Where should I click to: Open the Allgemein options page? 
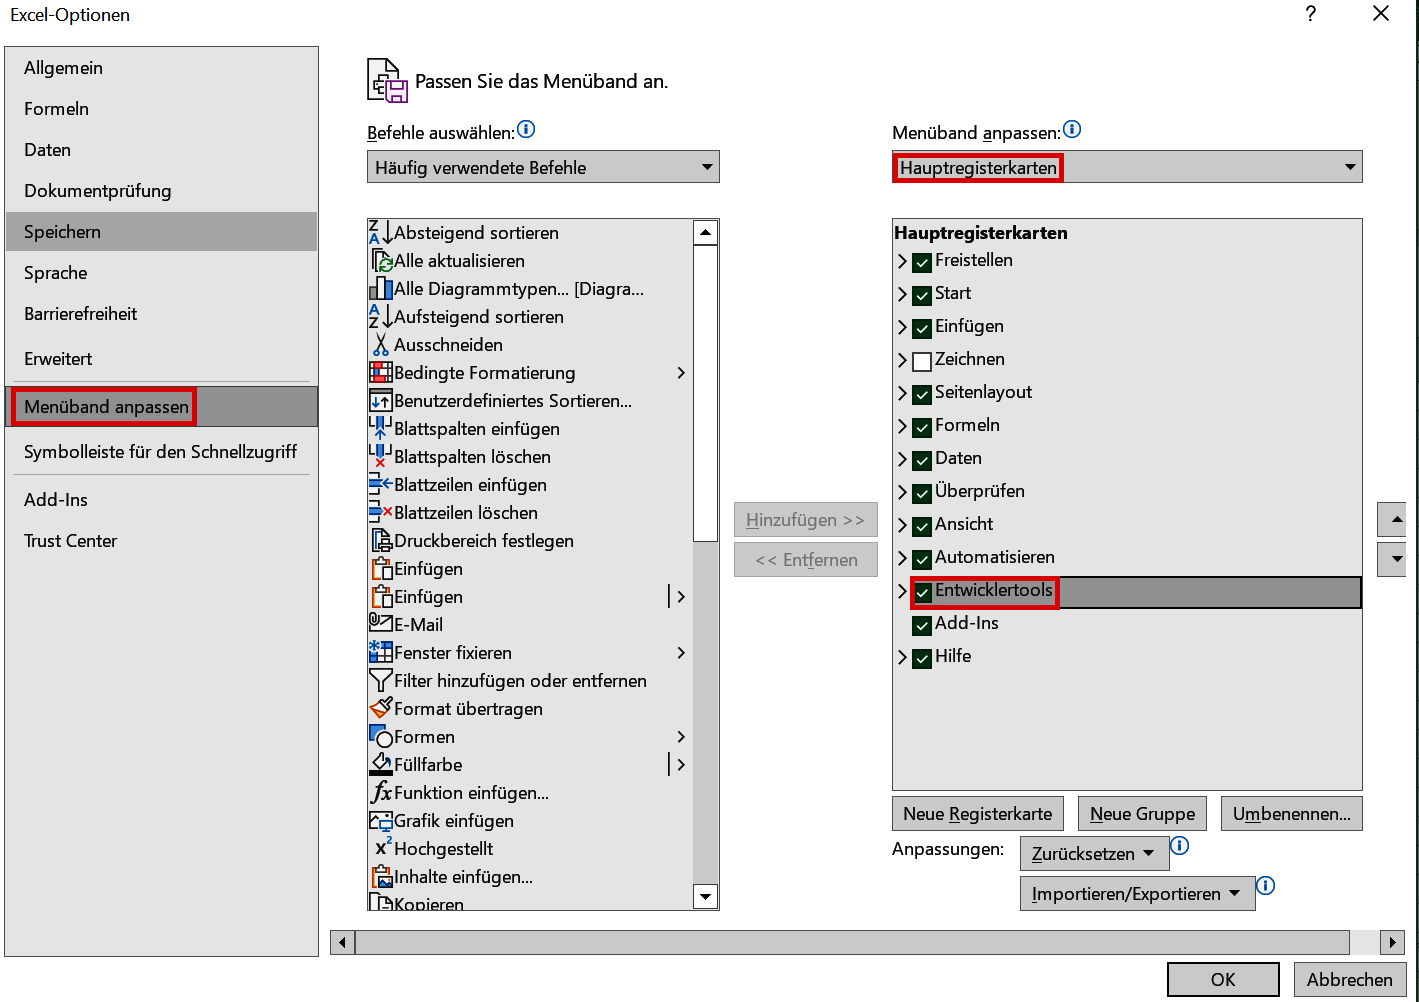(64, 67)
